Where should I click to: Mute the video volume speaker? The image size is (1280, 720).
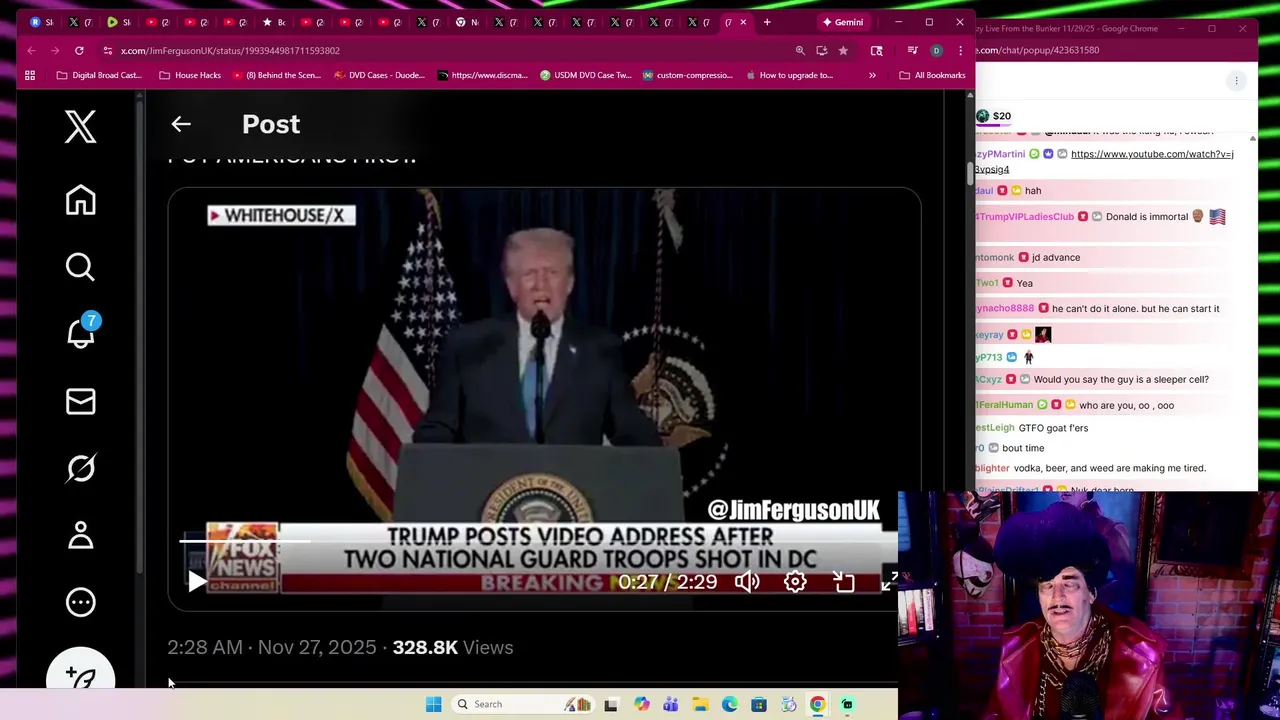(747, 581)
